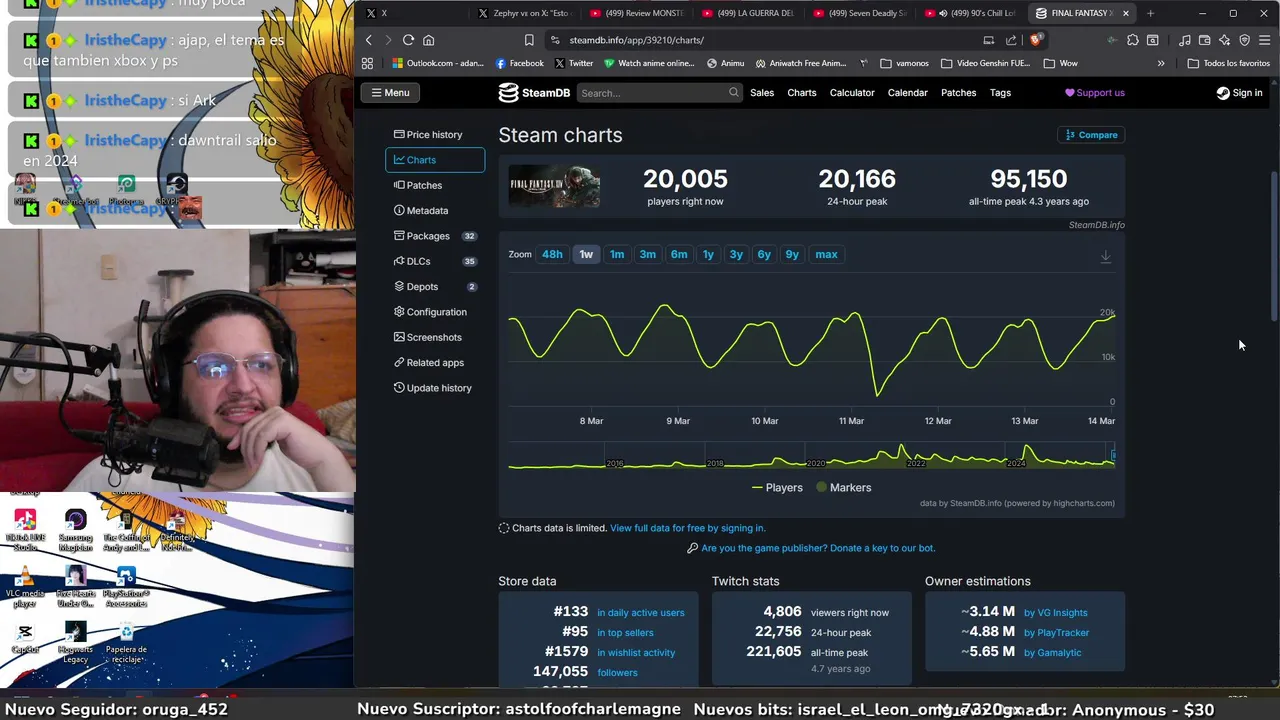Bookmark this page with the bookmark icon
Image resolution: width=1280 pixels, height=720 pixels.
[x=529, y=40]
